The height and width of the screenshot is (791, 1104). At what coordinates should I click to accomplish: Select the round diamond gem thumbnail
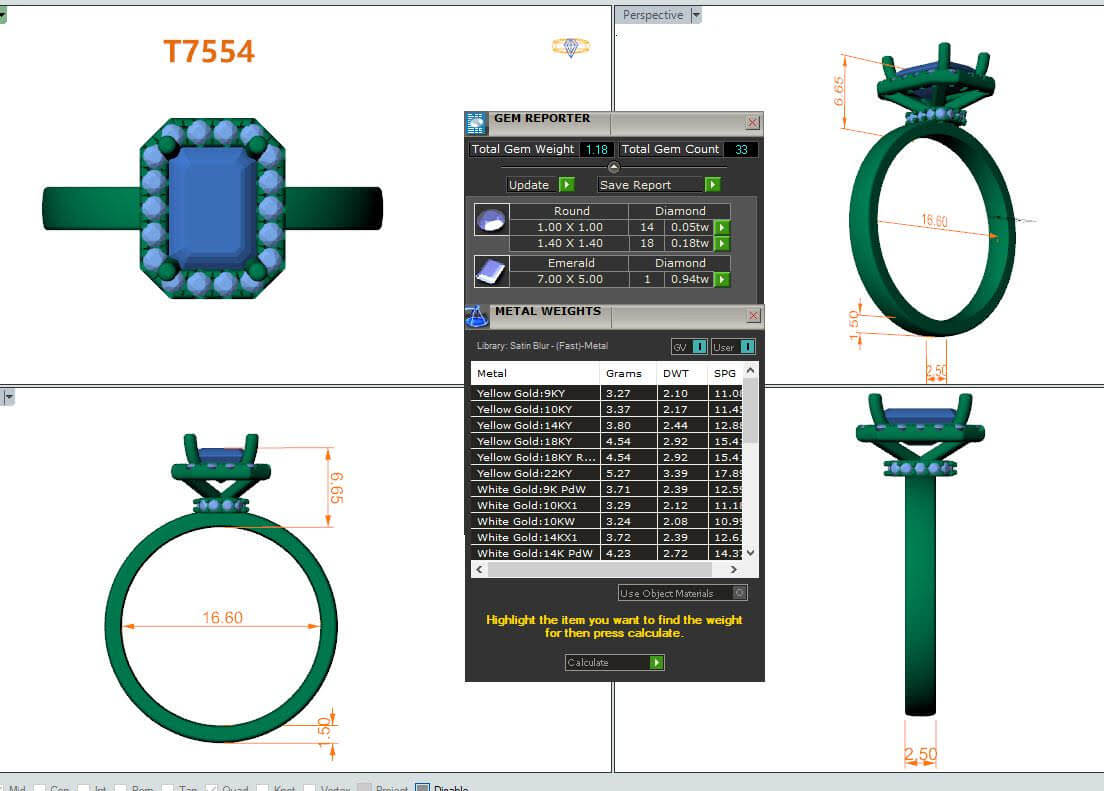[491, 220]
